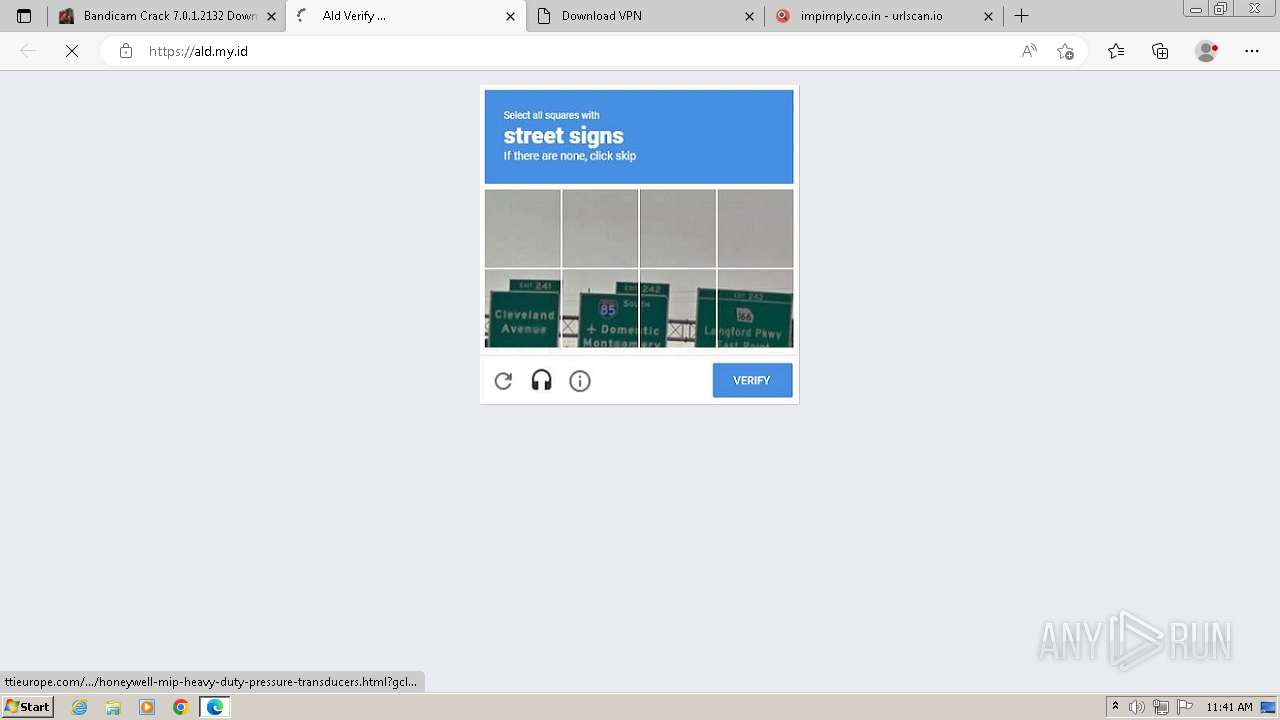Open volume control in tray

pyautogui.click(x=1137, y=707)
